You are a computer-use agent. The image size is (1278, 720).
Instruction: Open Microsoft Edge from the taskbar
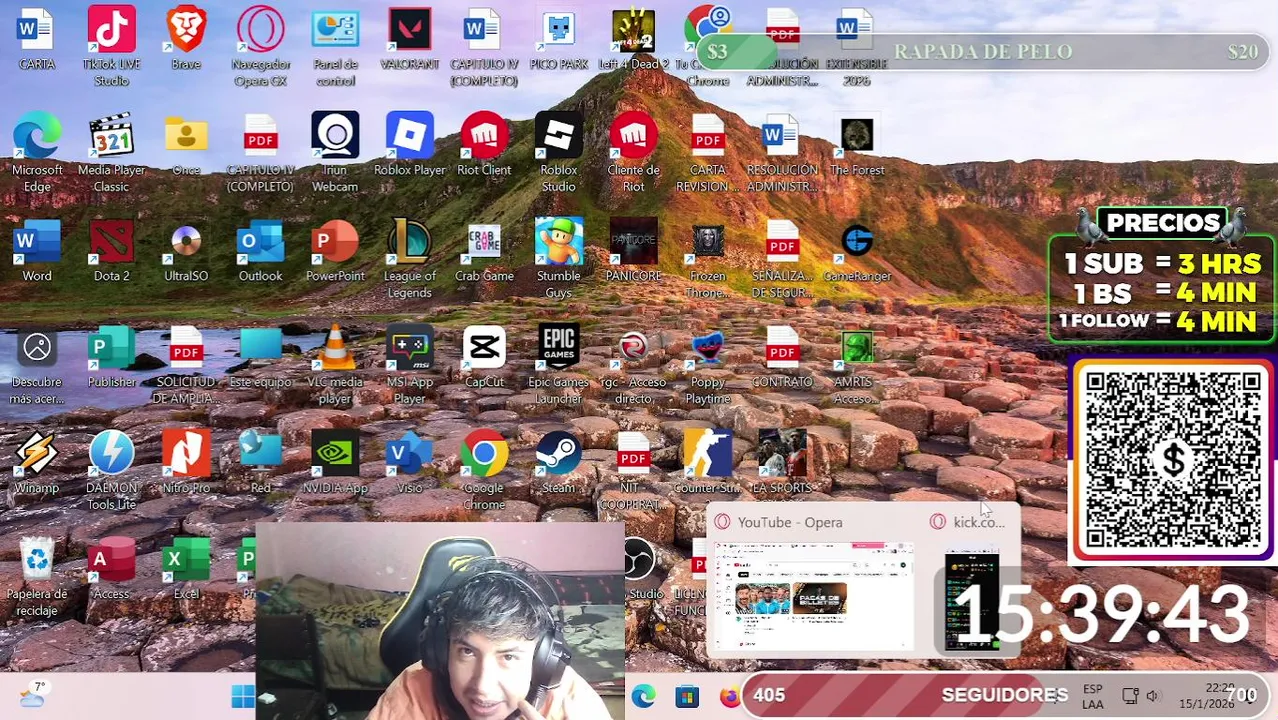coord(643,696)
